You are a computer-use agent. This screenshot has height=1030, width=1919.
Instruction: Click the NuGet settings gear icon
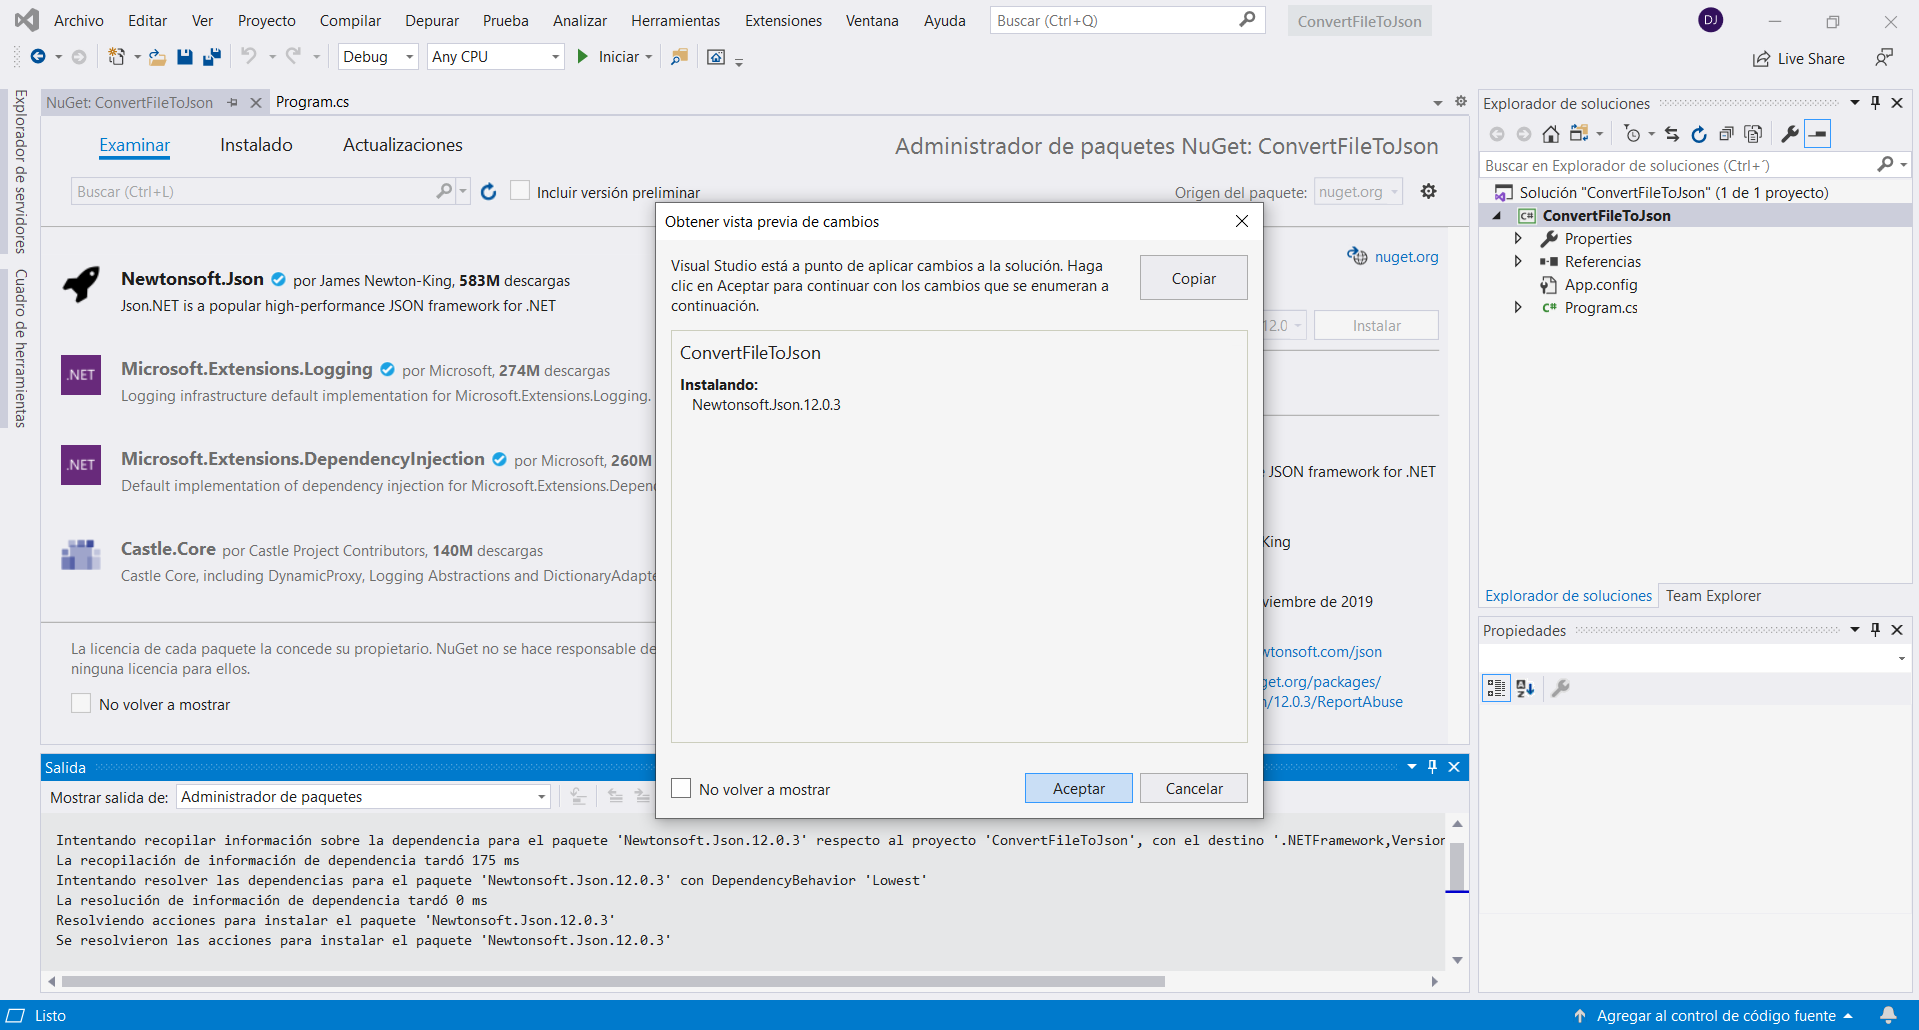(x=1428, y=191)
